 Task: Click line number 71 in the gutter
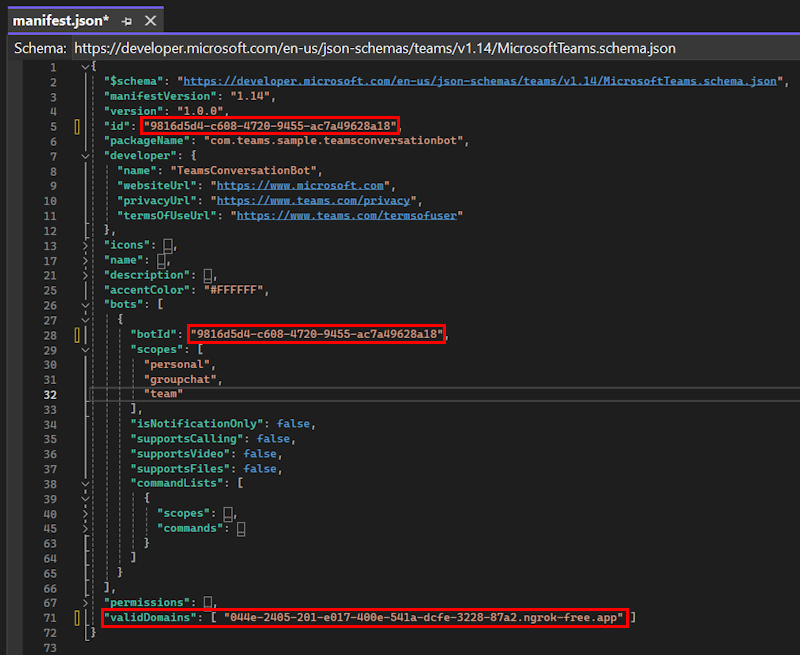(50, 618)
